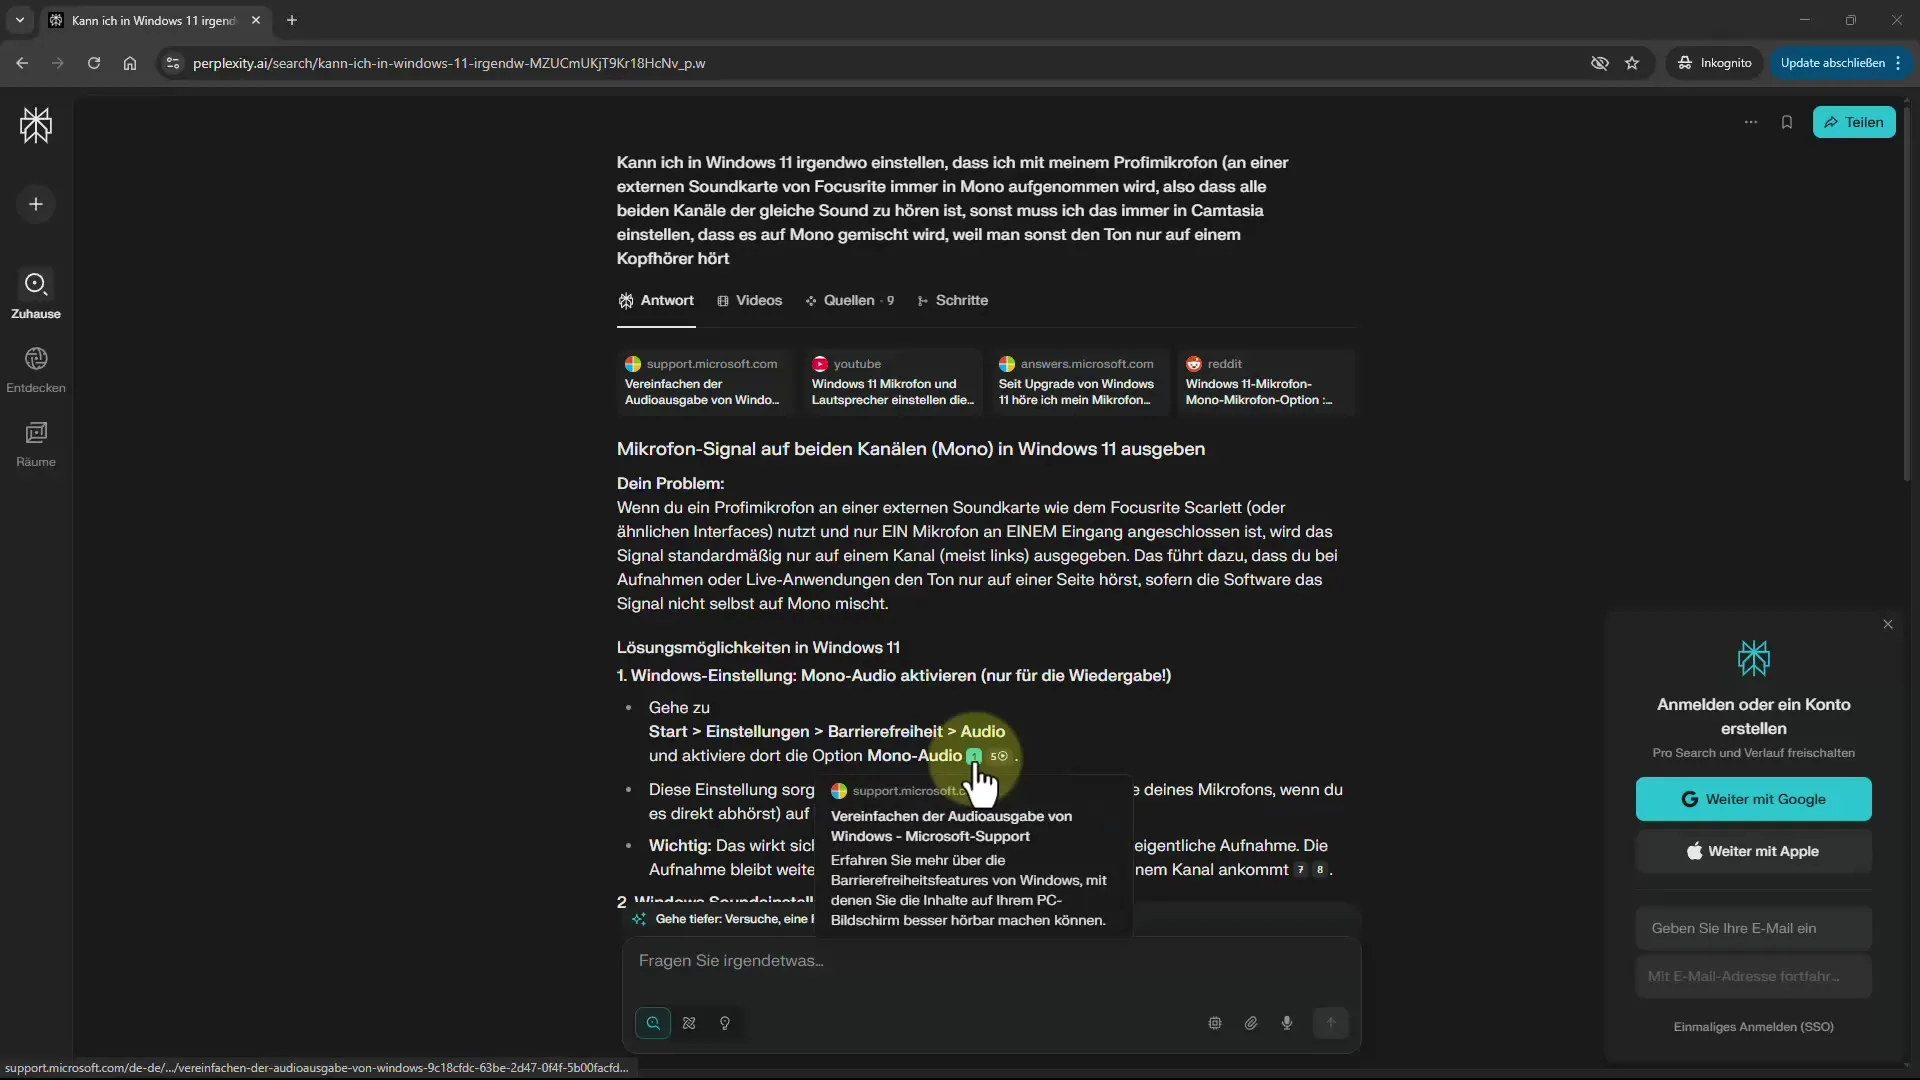1920x1080 pixels.
Task: Select the Research mode icon in input bar
Action: (689, 1023)
